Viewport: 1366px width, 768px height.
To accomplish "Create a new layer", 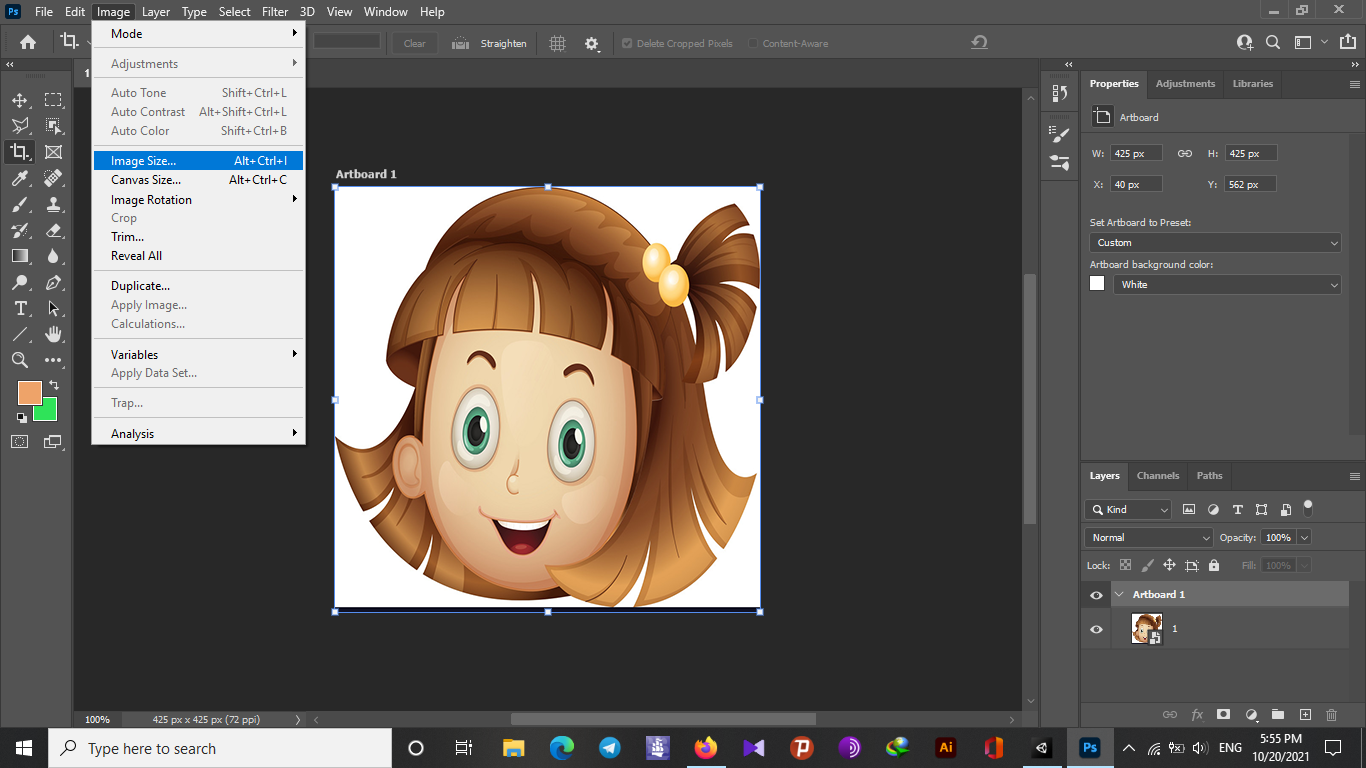I will [1305, 715].
